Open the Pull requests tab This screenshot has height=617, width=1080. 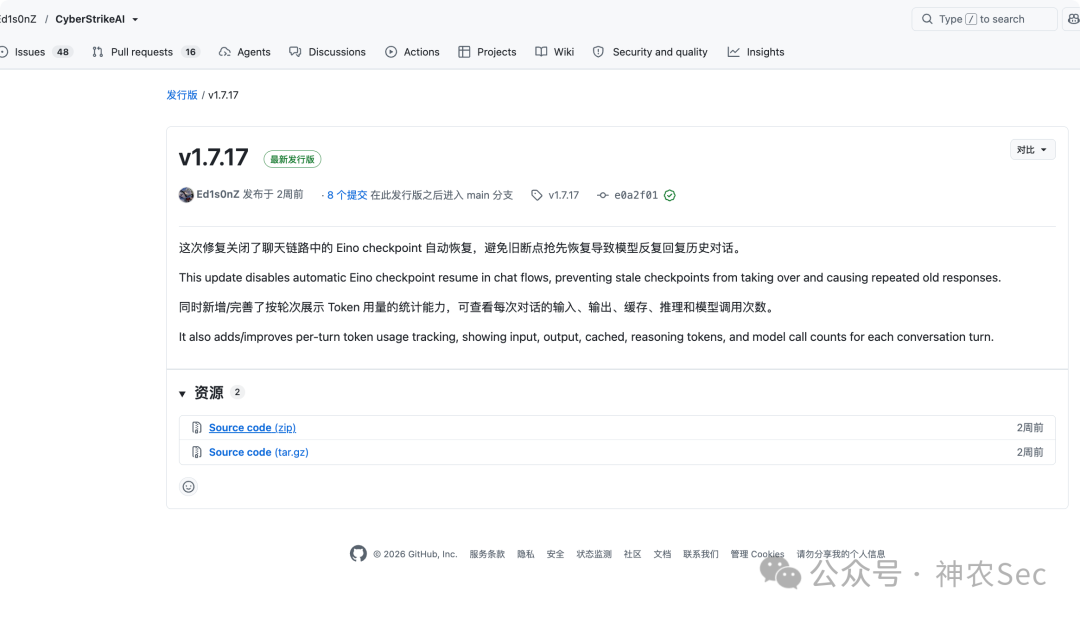coord(145,52)
